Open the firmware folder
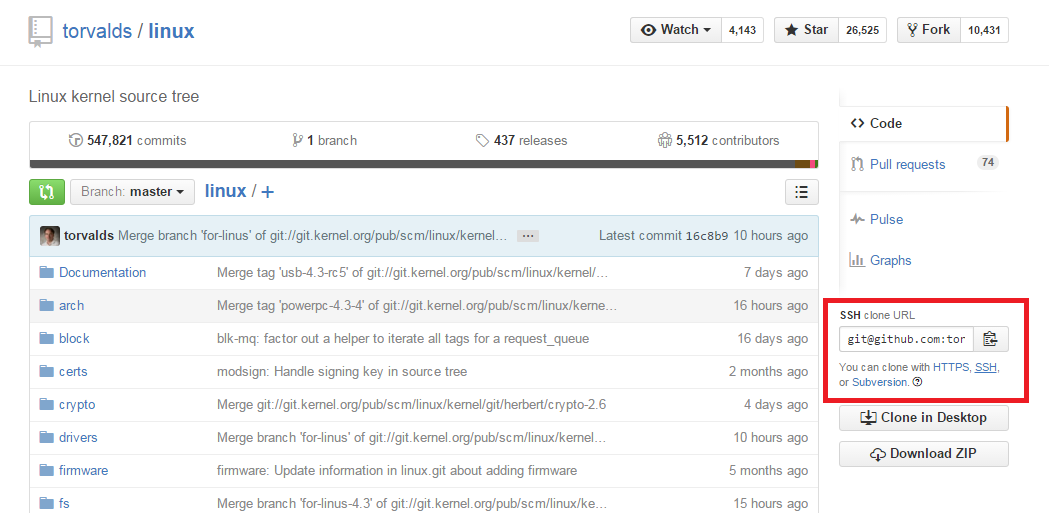Viewport: 1049px width, 513px height. pyautogui.click(x=83, y=470)
